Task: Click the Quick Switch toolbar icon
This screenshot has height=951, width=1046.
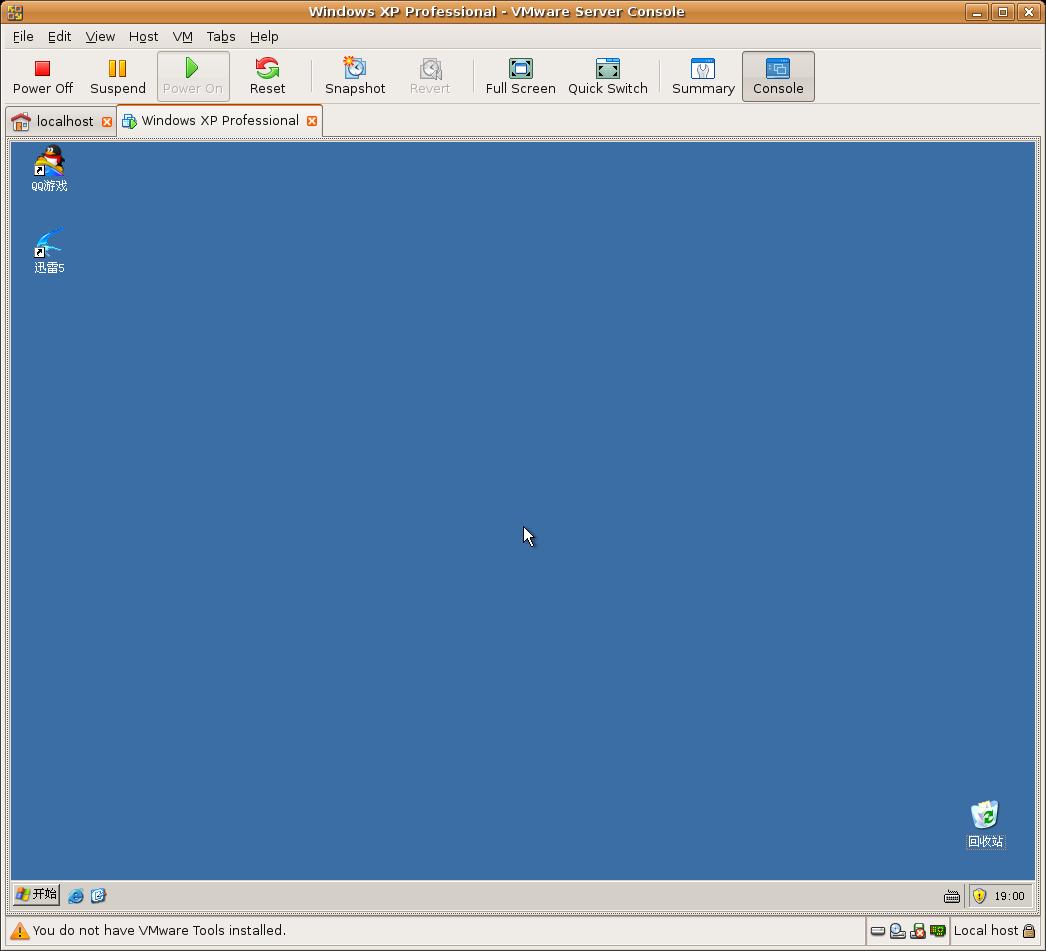Action: coord(608,77)
